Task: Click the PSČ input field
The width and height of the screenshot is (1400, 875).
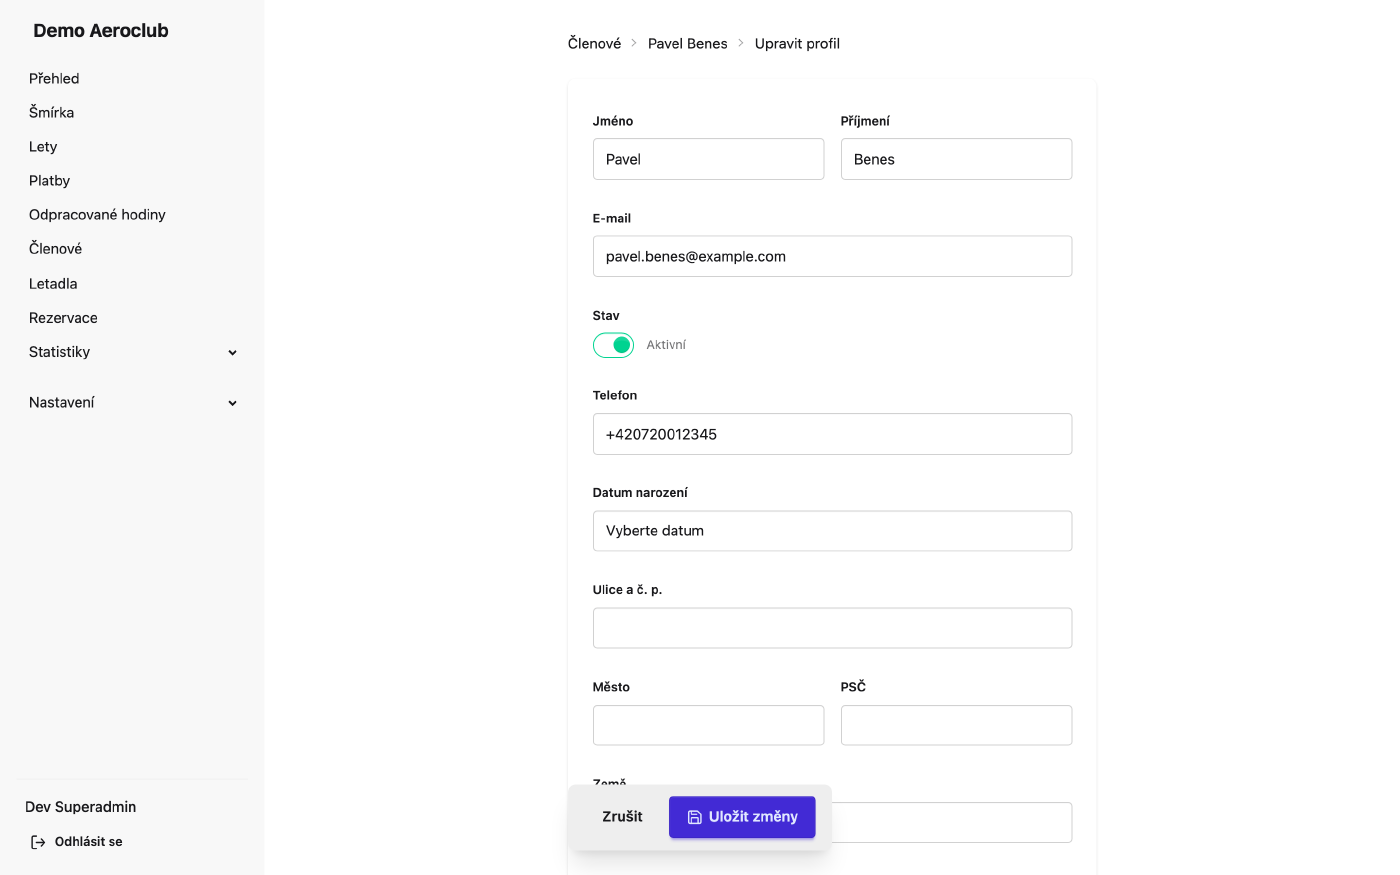Action: (956, 725)
